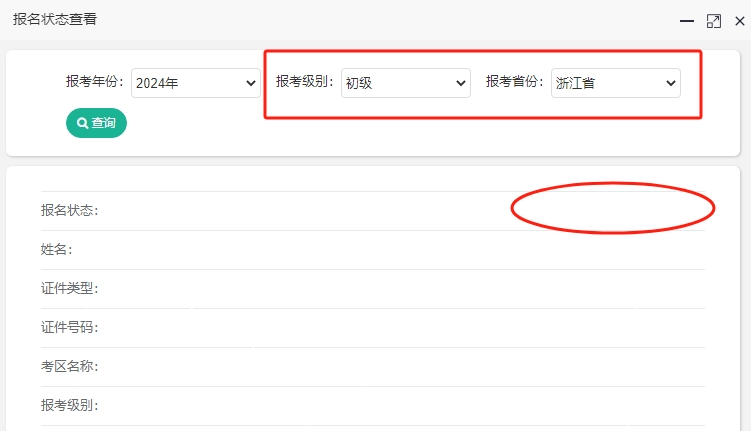The width and height of the screenshot is (751, 431).
Task: Click the 报名状态 label text
Action: 69,211
